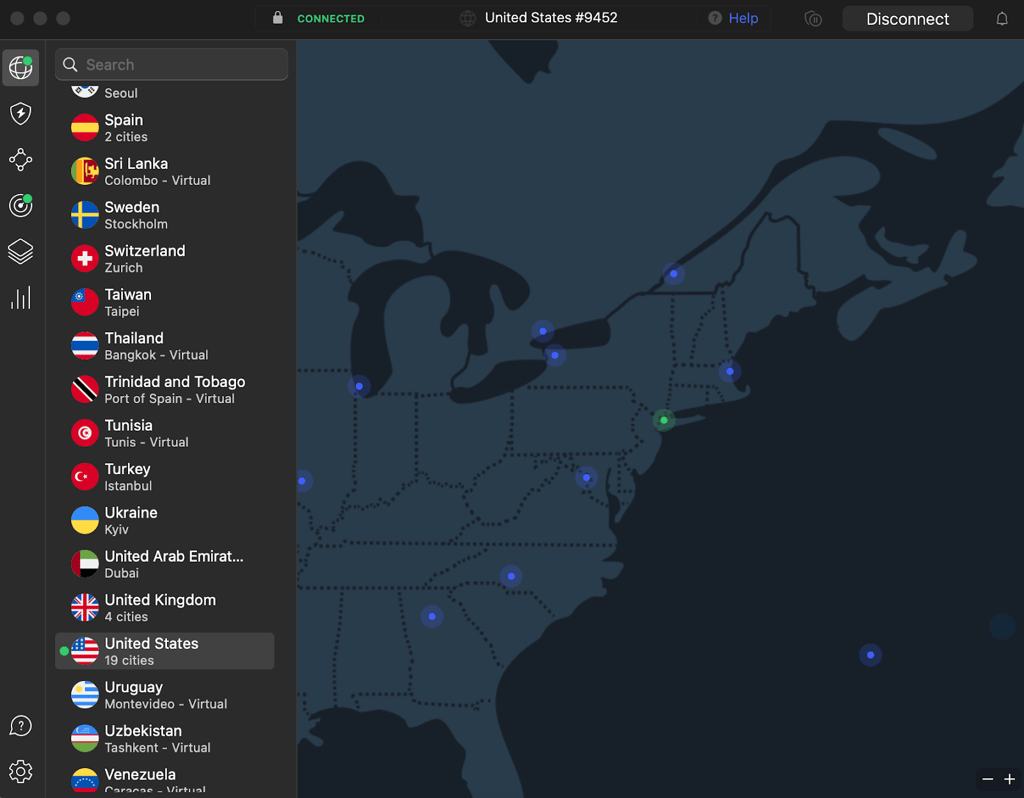Click the green connected server map marker
The image size is (1024, 798).
(x=664, y=420)
